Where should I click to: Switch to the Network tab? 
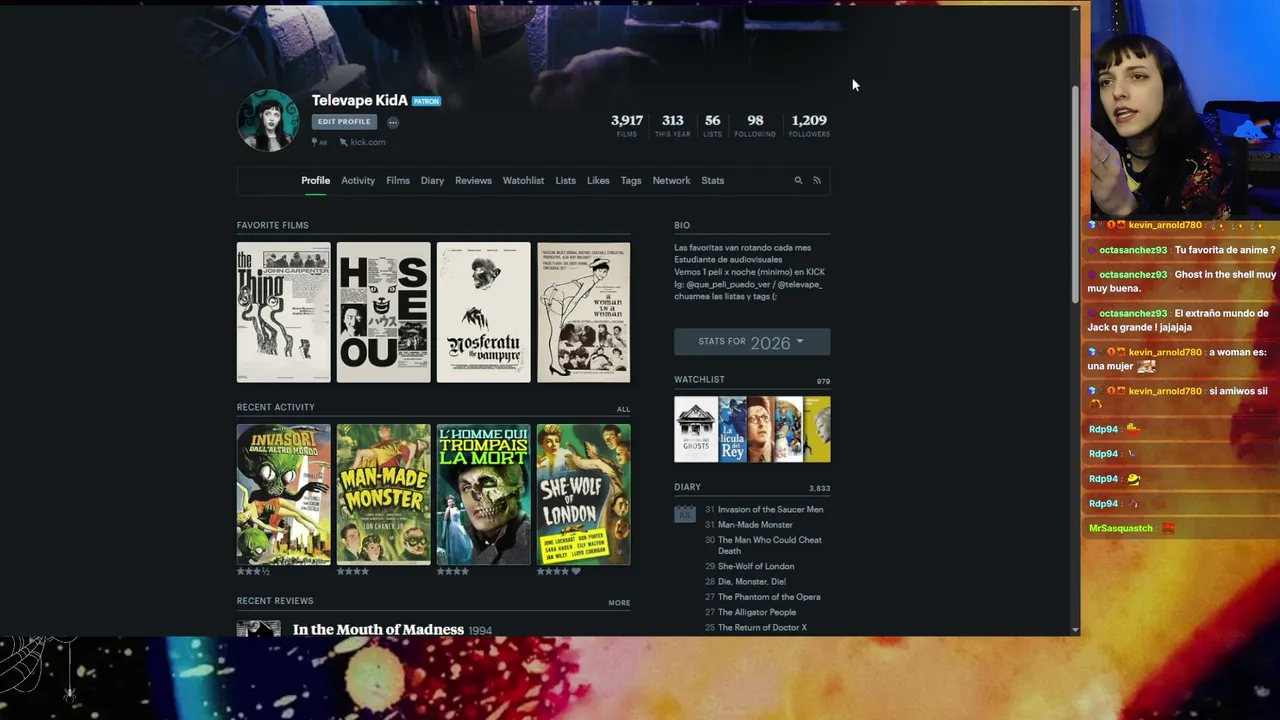pos(671,181)
